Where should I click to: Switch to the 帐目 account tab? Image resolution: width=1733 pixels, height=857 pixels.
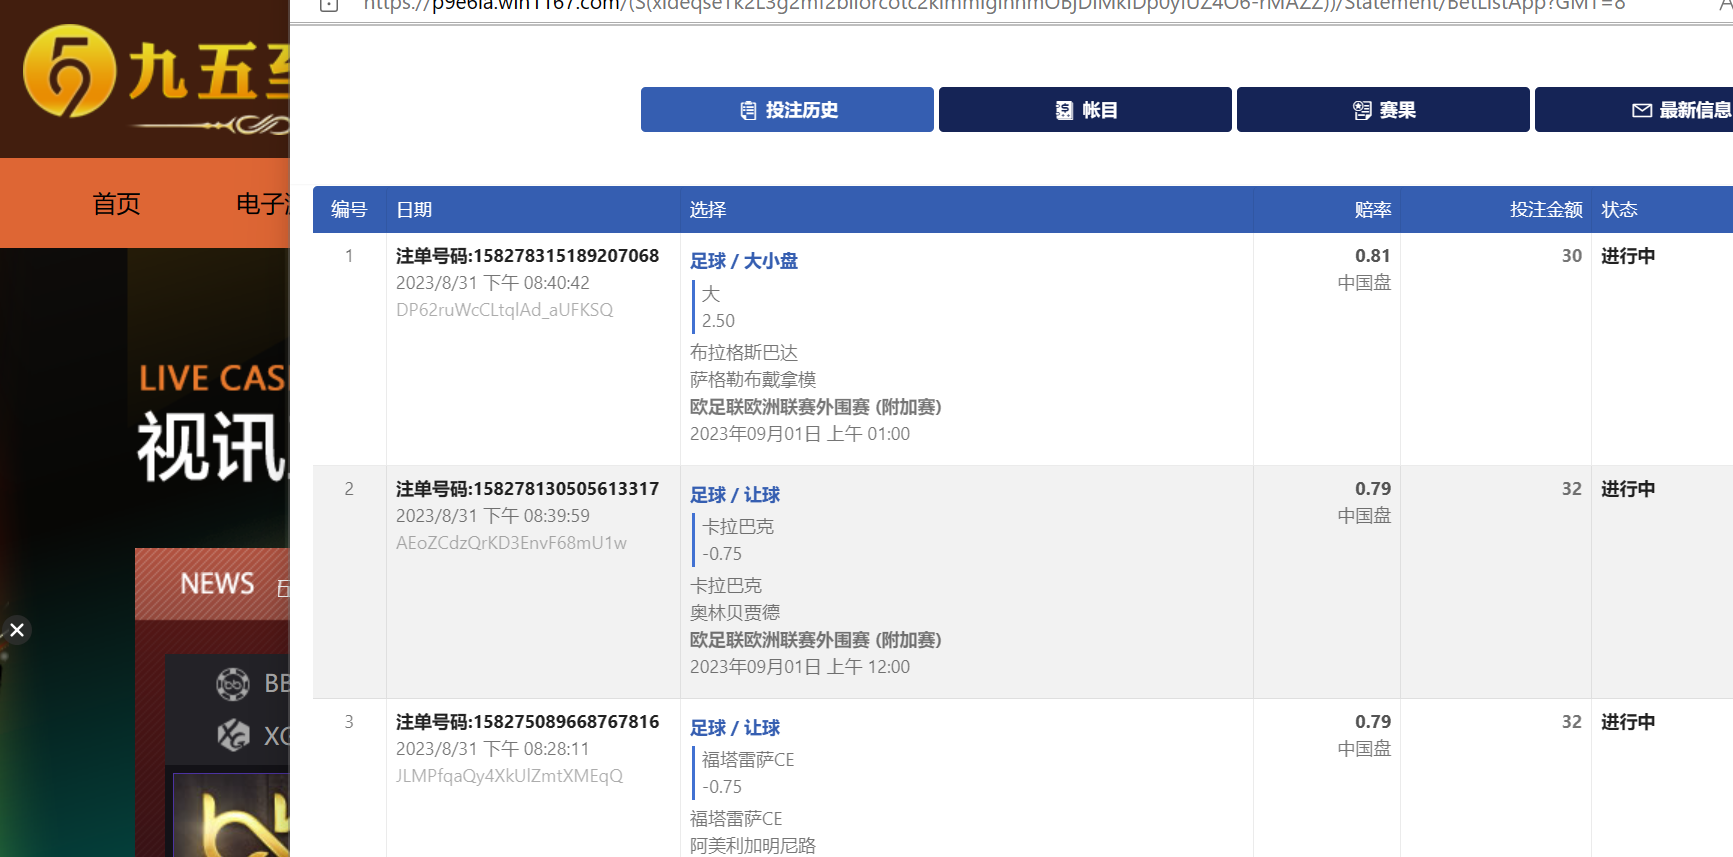[x=1085, y=110]
